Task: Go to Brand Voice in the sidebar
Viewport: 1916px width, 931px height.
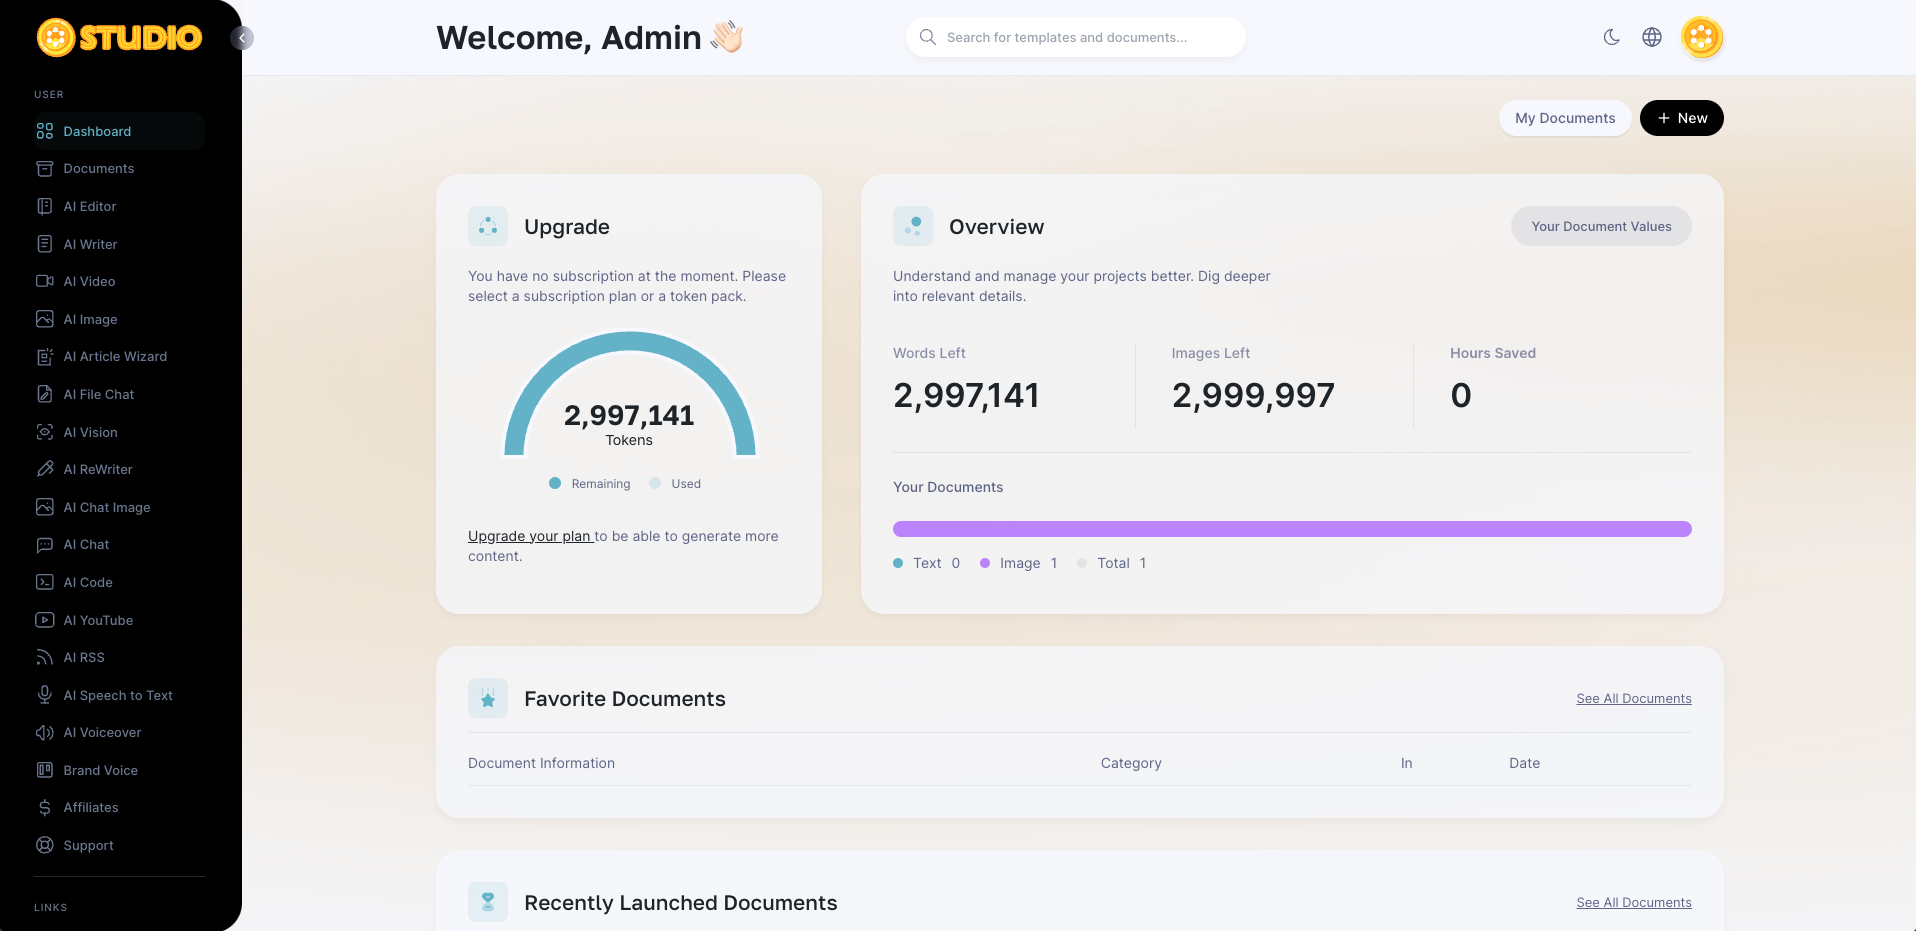Action: [x=100, y=770]
